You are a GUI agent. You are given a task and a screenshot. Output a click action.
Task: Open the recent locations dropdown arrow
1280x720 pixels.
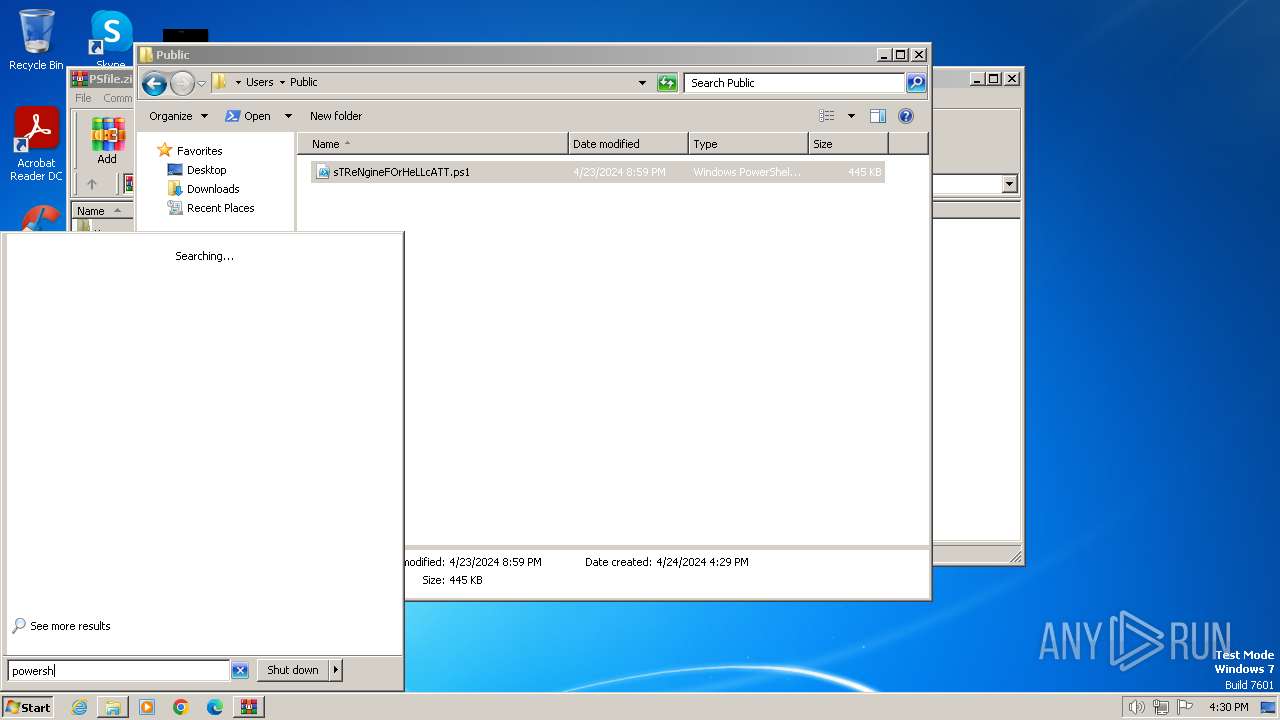point(201,83)
